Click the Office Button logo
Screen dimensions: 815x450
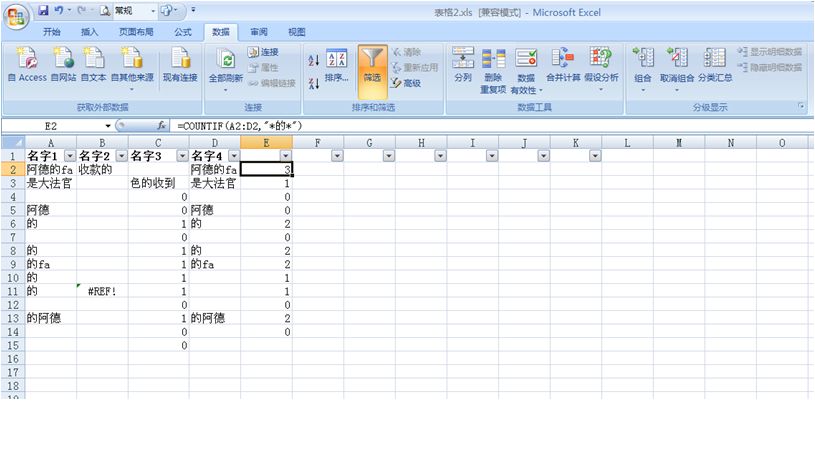(x=16, y=17)
